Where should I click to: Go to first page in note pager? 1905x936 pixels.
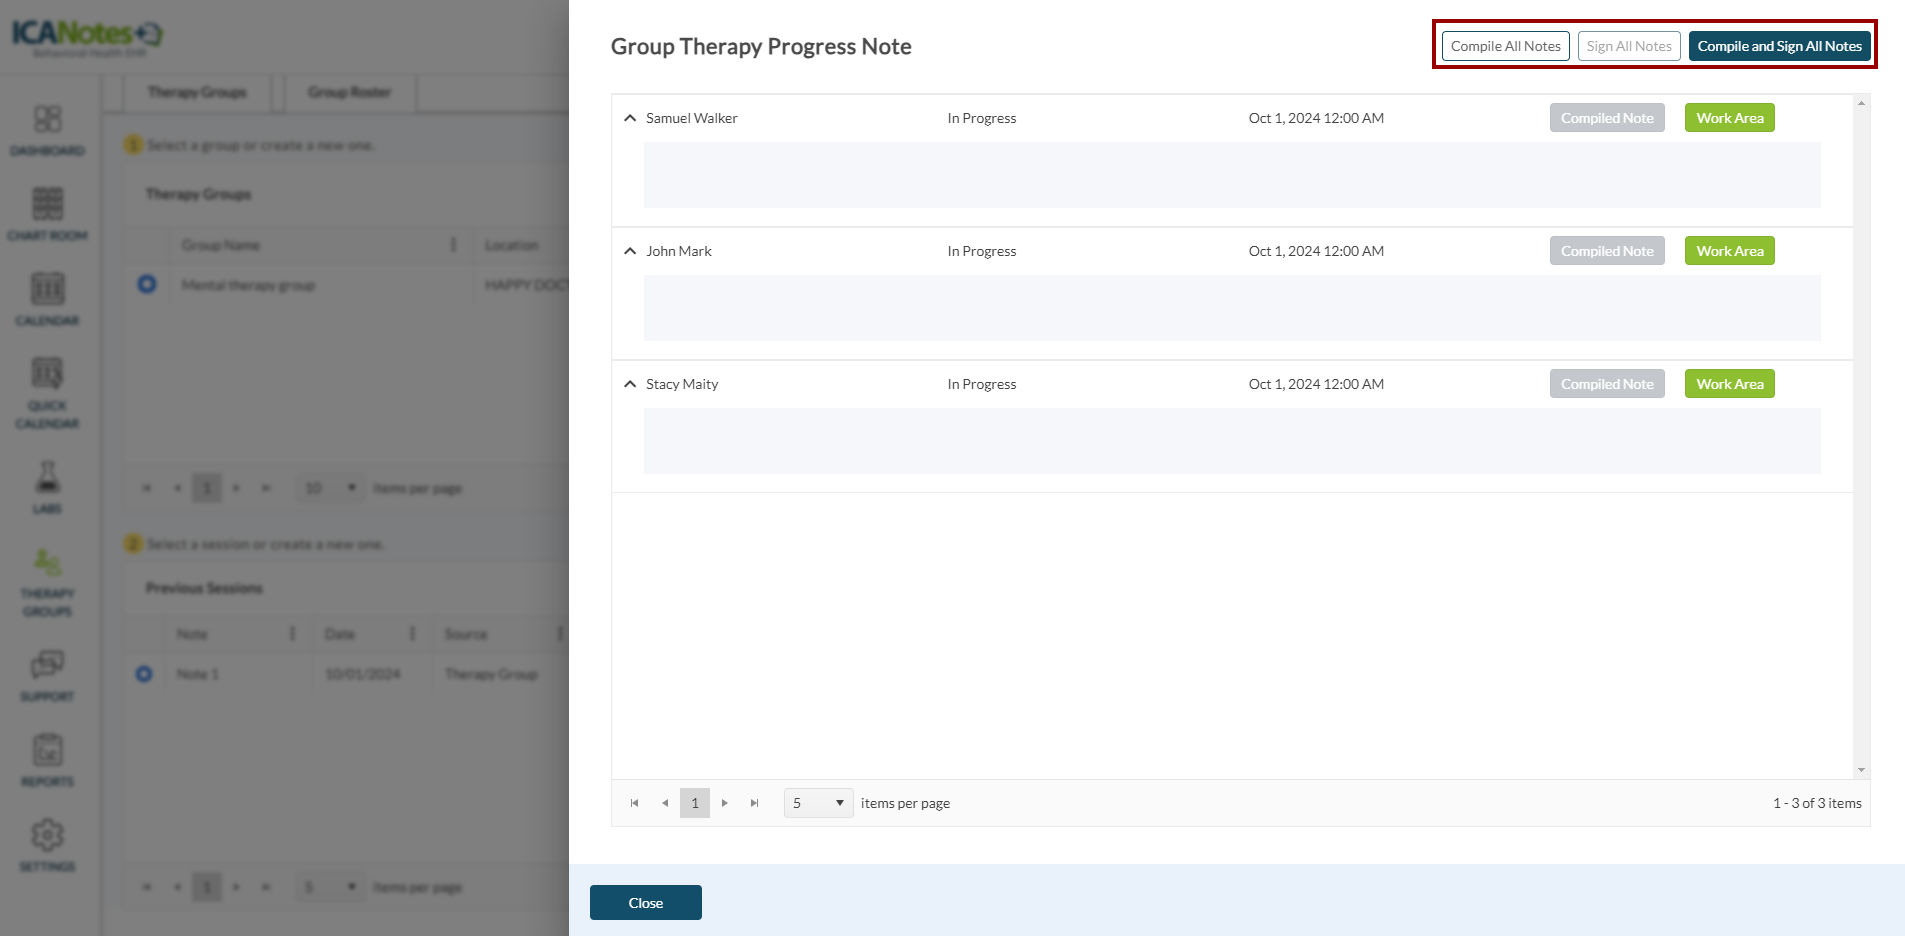[x=634, y=803]
